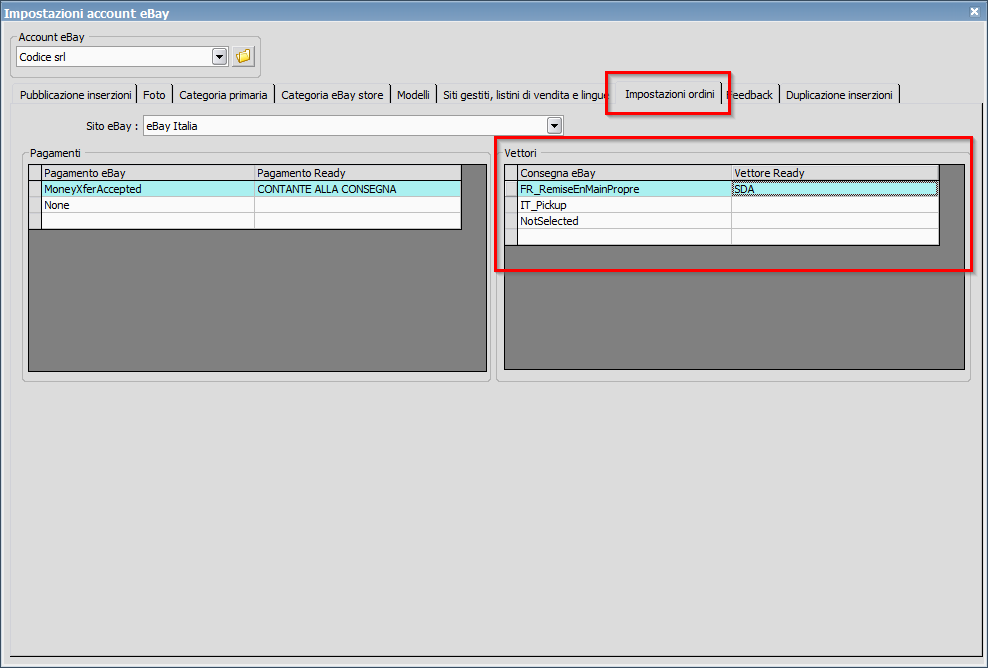Go to Categoria eBay store tab
The image size is (988, 668).
[x=332, y=95]
